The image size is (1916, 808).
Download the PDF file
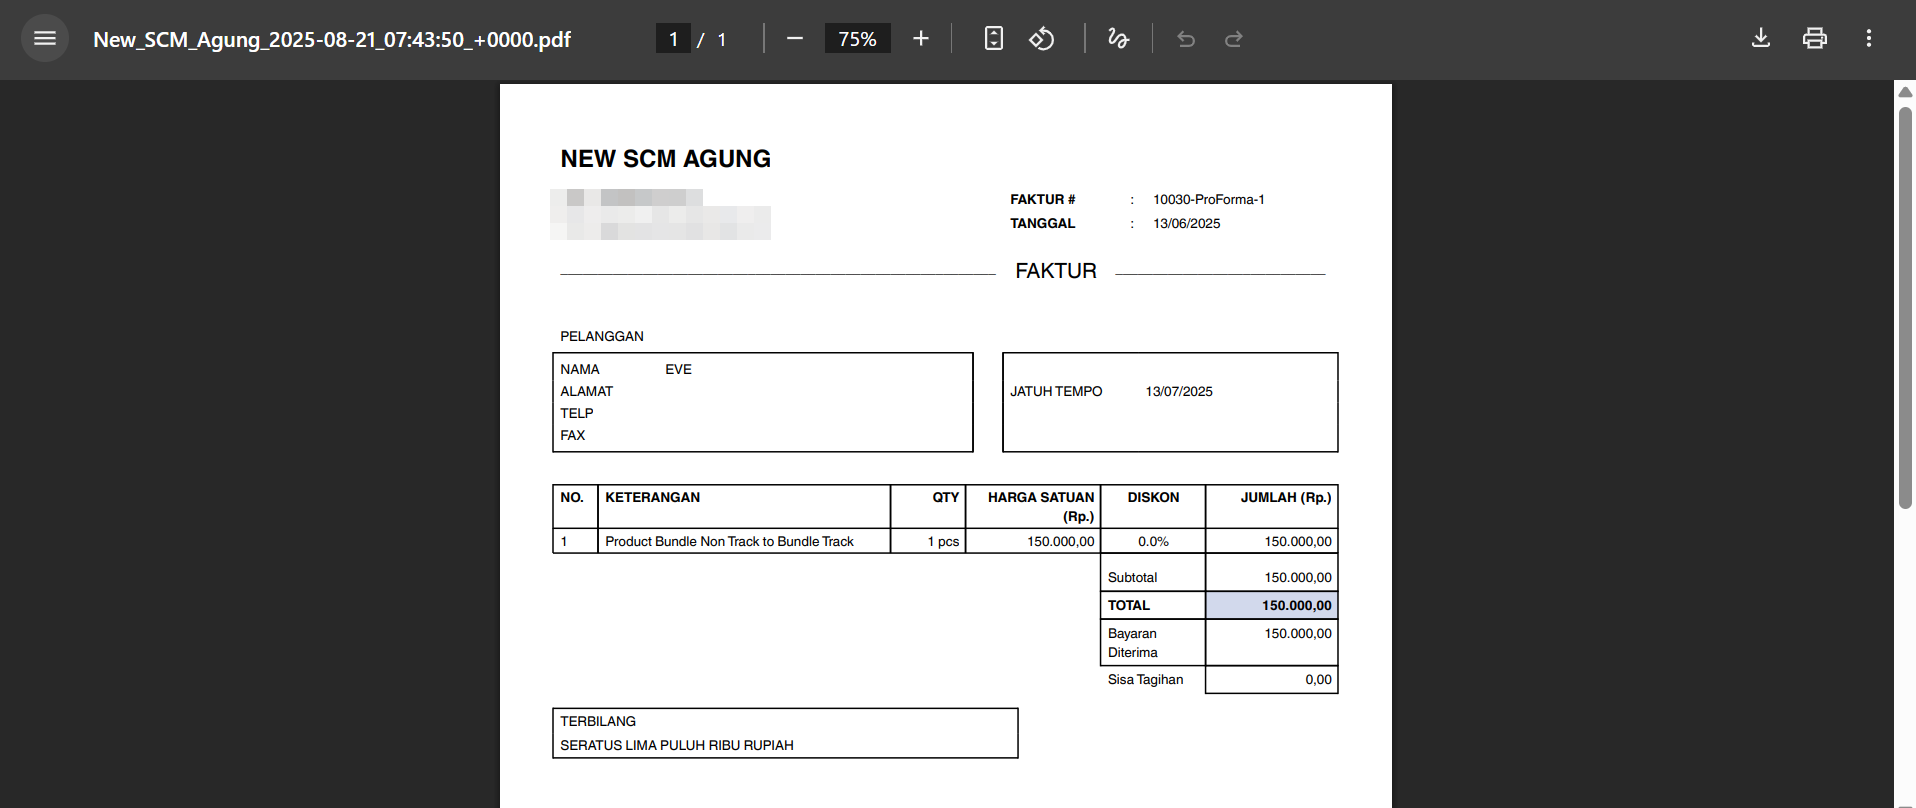click(x=1761, y=39)
